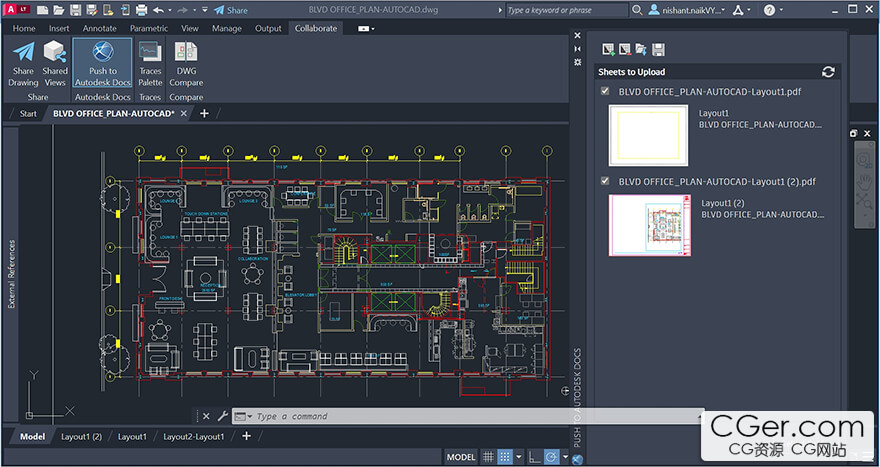
Task: Open snap settings dropdown arrow
Action: click(519, 457)
